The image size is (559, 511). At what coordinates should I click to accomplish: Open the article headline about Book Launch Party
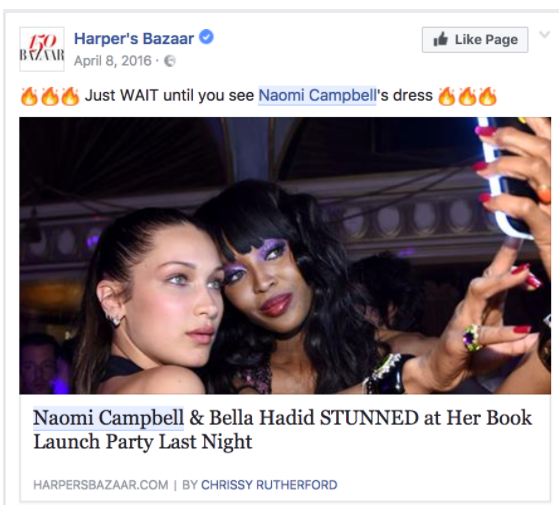click(x=282, y=430)
